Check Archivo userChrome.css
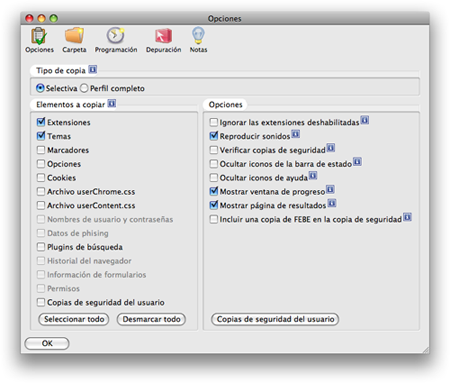Image resolution: width=450 pixels, height=383 pixels. tap(41, 192)
